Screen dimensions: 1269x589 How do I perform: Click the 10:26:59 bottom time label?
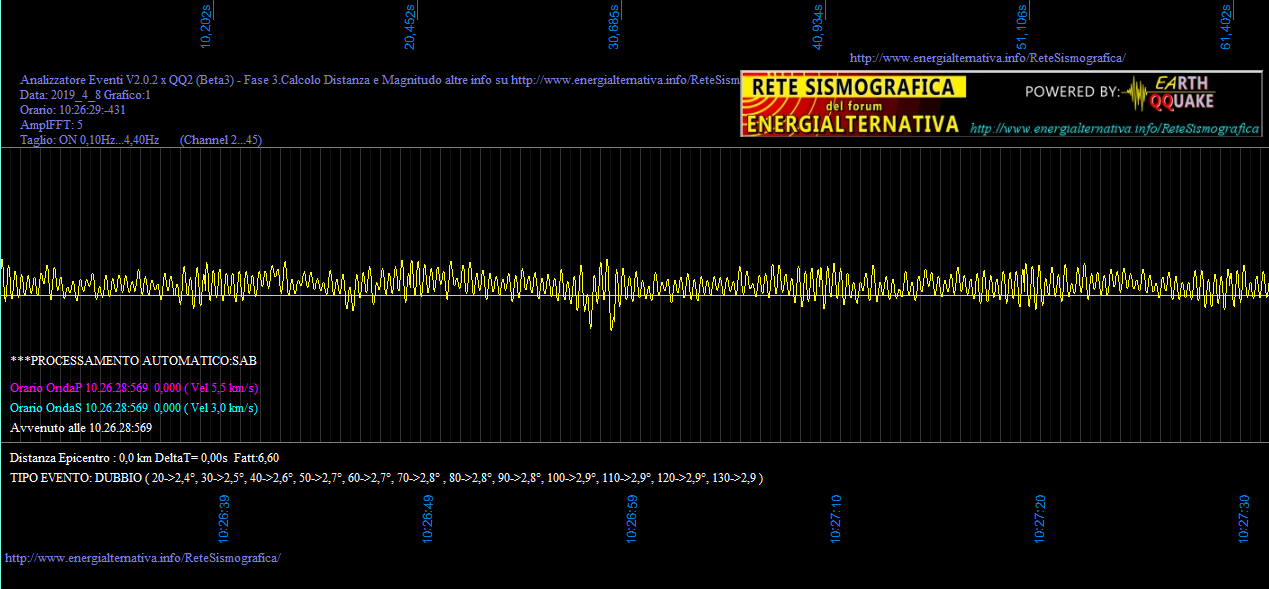tap(632, 519)
